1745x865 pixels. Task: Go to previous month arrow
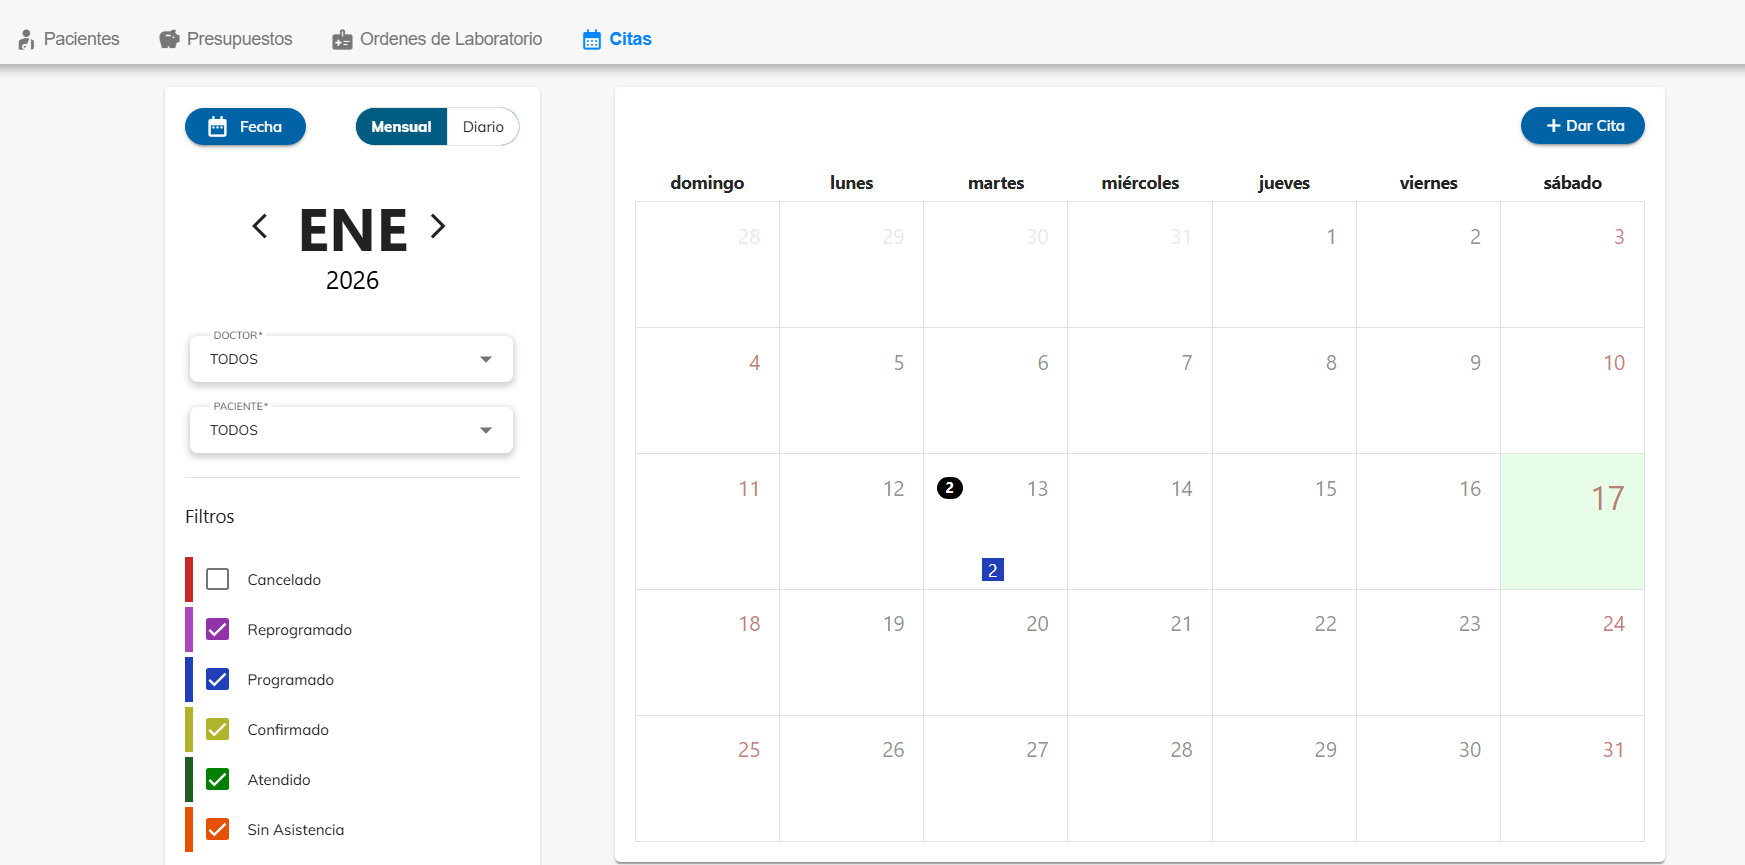click(260, 226)
